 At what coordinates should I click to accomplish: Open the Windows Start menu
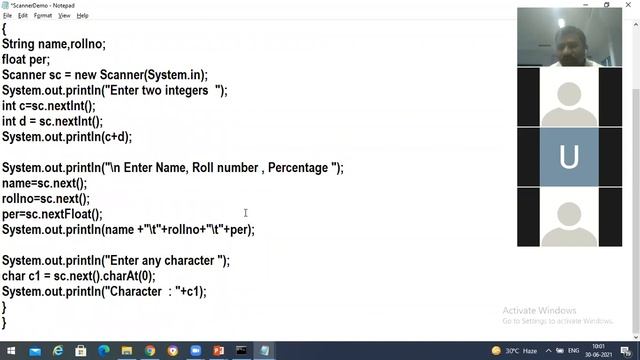point(11,351)
